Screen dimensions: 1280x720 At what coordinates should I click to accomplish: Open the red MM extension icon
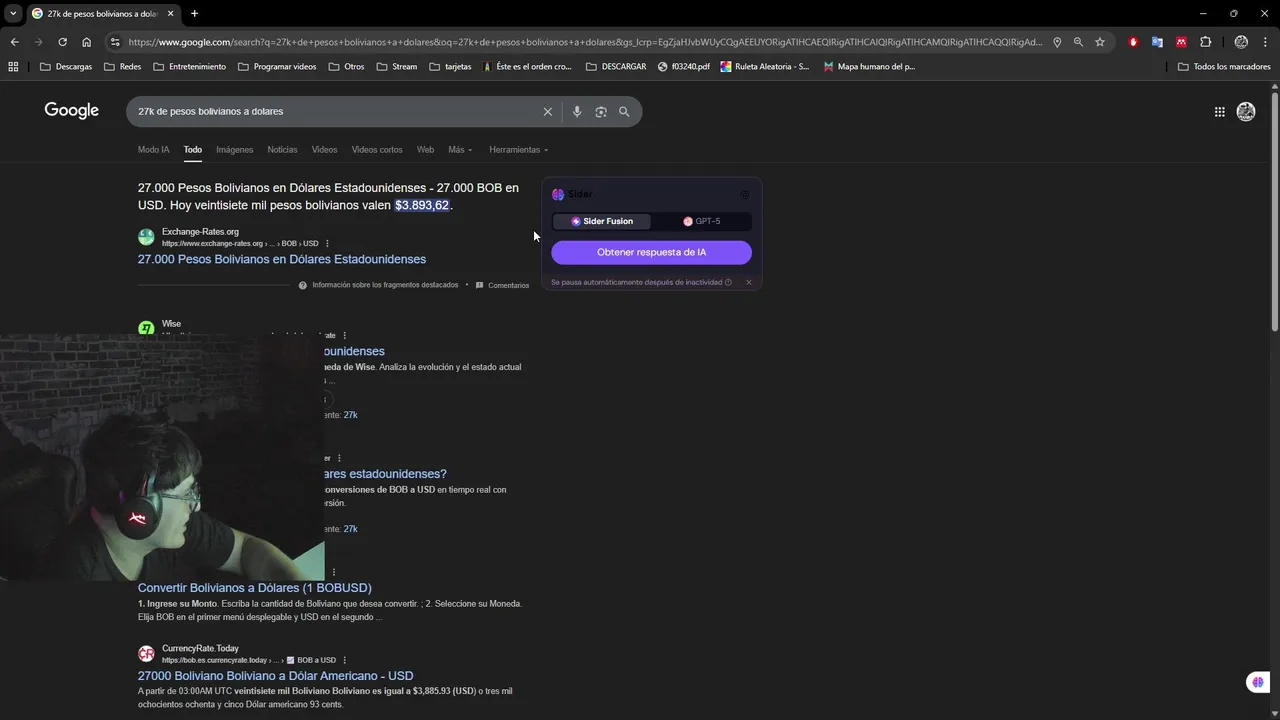coord(1181,42)
